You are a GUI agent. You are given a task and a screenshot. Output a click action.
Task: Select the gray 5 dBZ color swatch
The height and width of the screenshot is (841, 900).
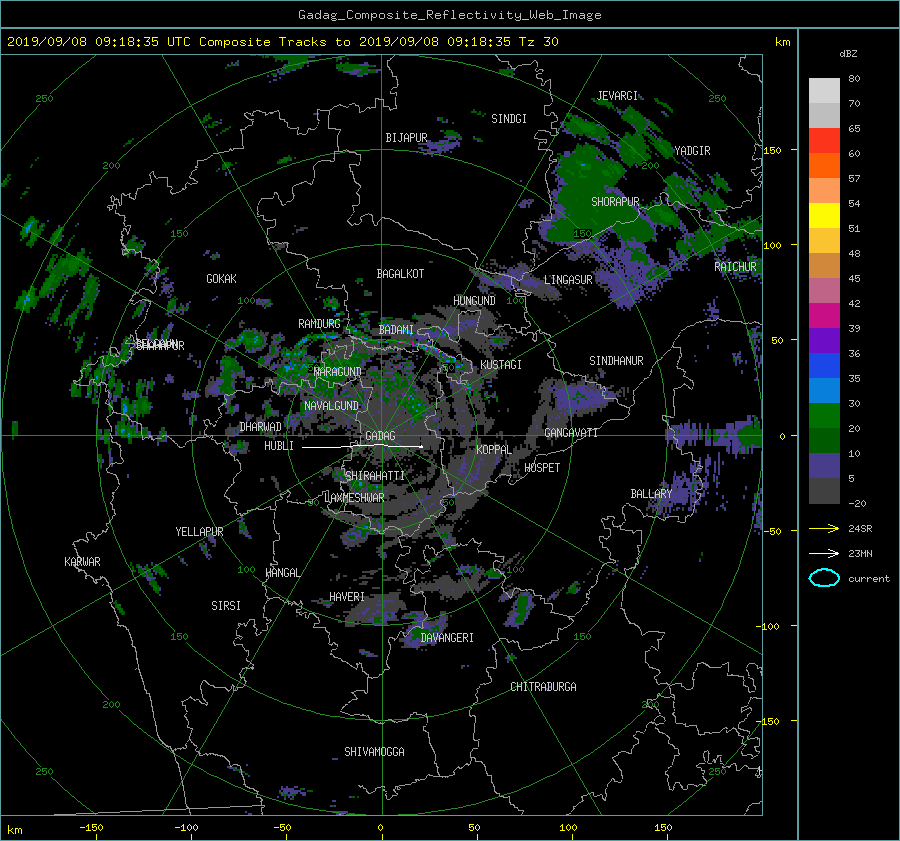point(824,490)
